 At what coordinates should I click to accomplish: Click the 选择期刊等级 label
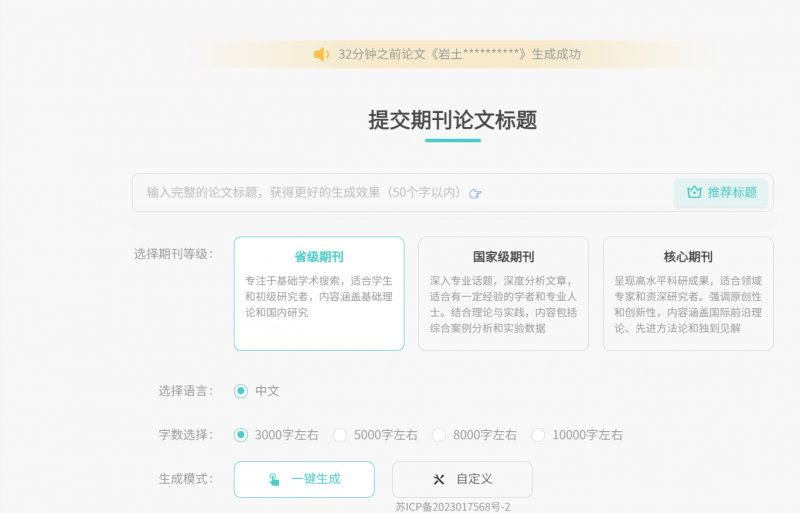pyautogui.click(x=173, y=254)
